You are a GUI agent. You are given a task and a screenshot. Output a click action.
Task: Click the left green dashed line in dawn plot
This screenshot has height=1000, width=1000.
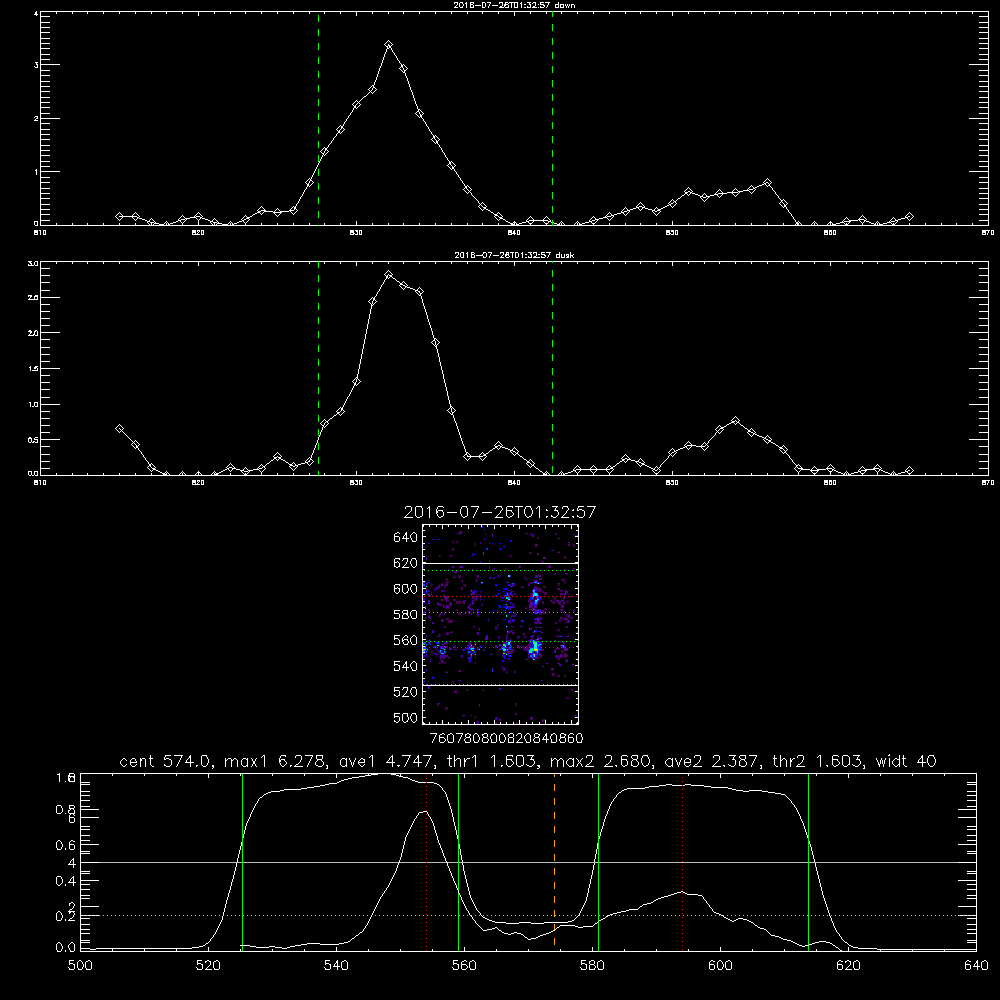(x=318, y=119)
